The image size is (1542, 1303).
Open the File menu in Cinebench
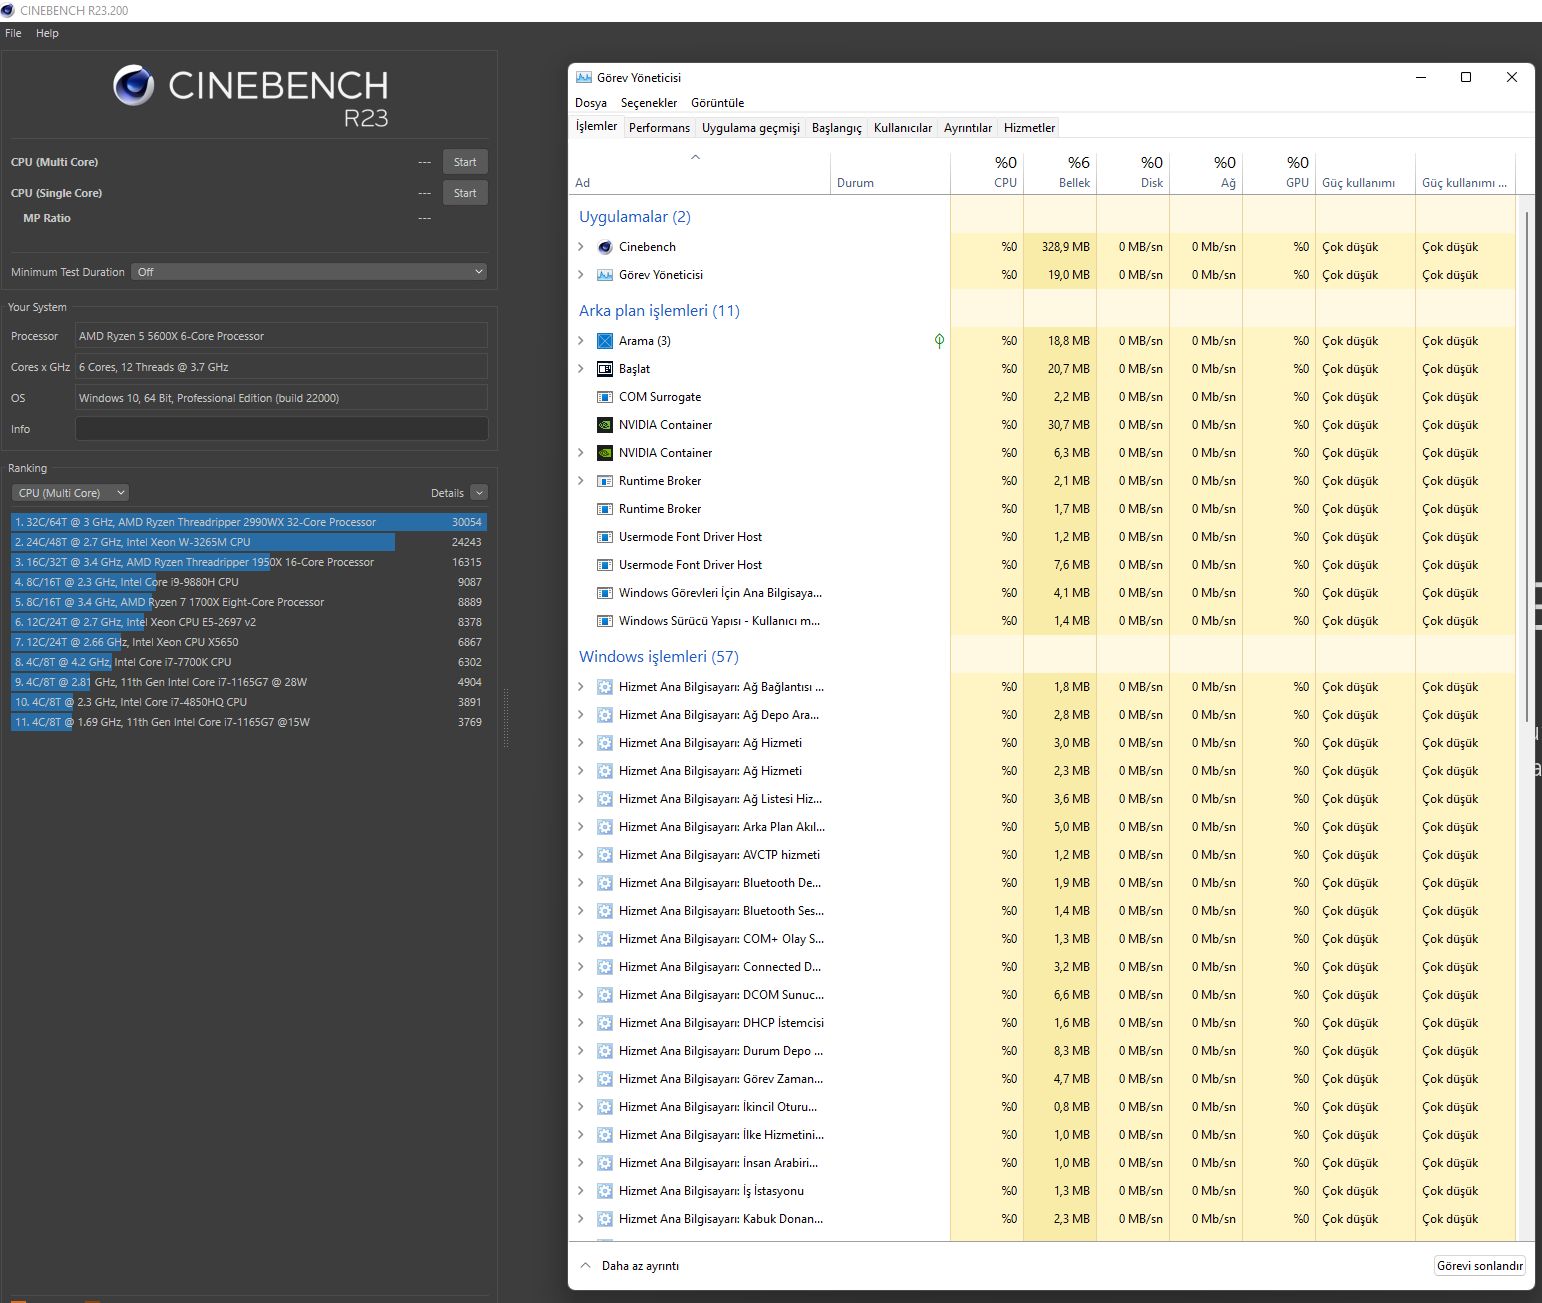(x=13, y=33)
